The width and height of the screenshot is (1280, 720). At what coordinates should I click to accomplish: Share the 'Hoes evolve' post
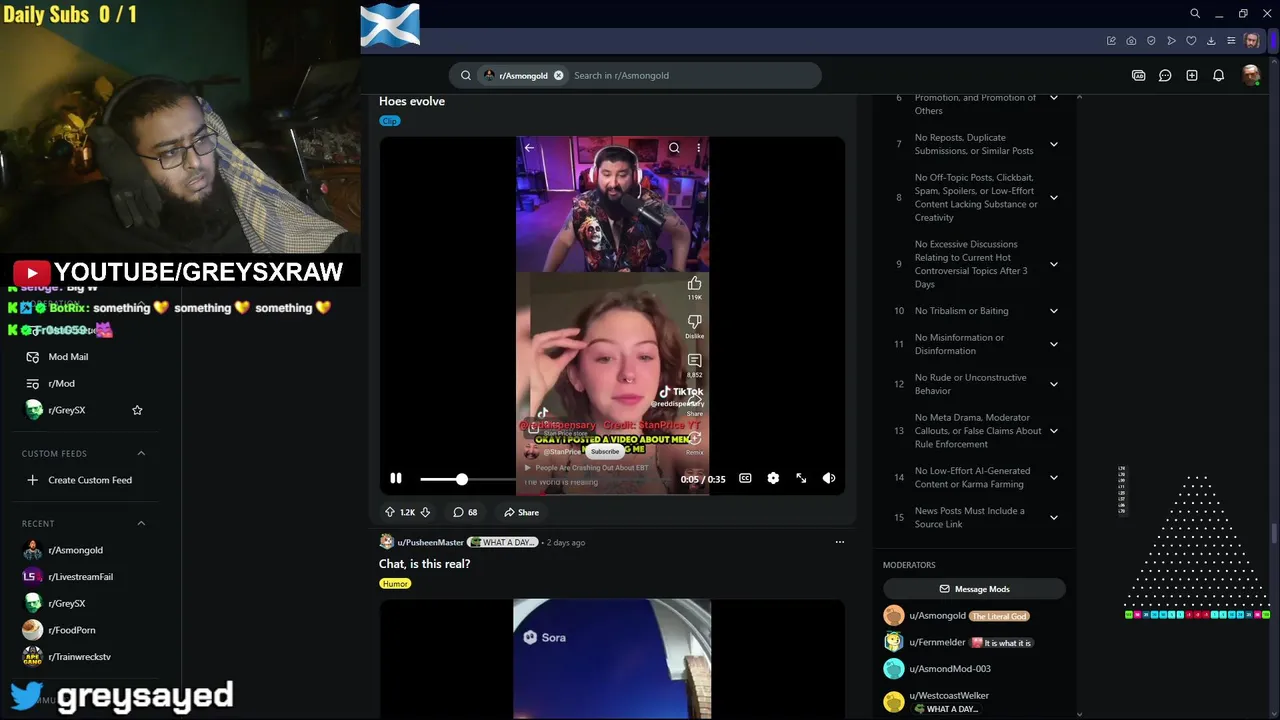pyautogui.click(x=521, y=512)
